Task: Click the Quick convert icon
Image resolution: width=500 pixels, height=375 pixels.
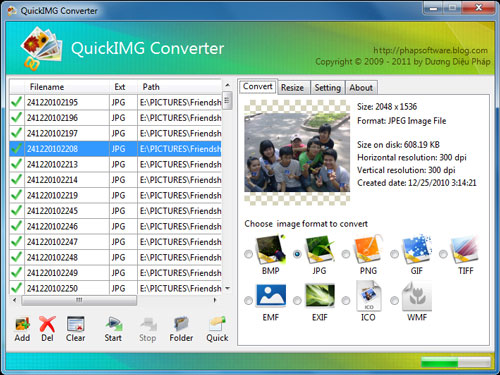Action: point(217,324)
